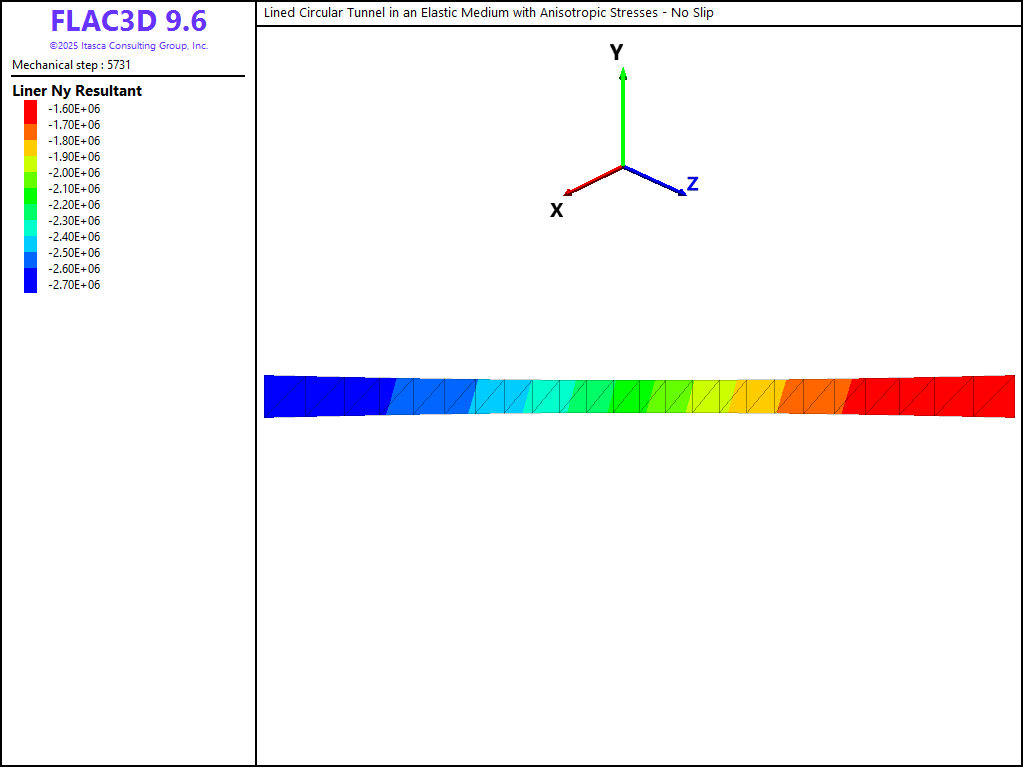Click the FLAC3D 9.6 logo

pyautogui.click(x=128, y=22)
